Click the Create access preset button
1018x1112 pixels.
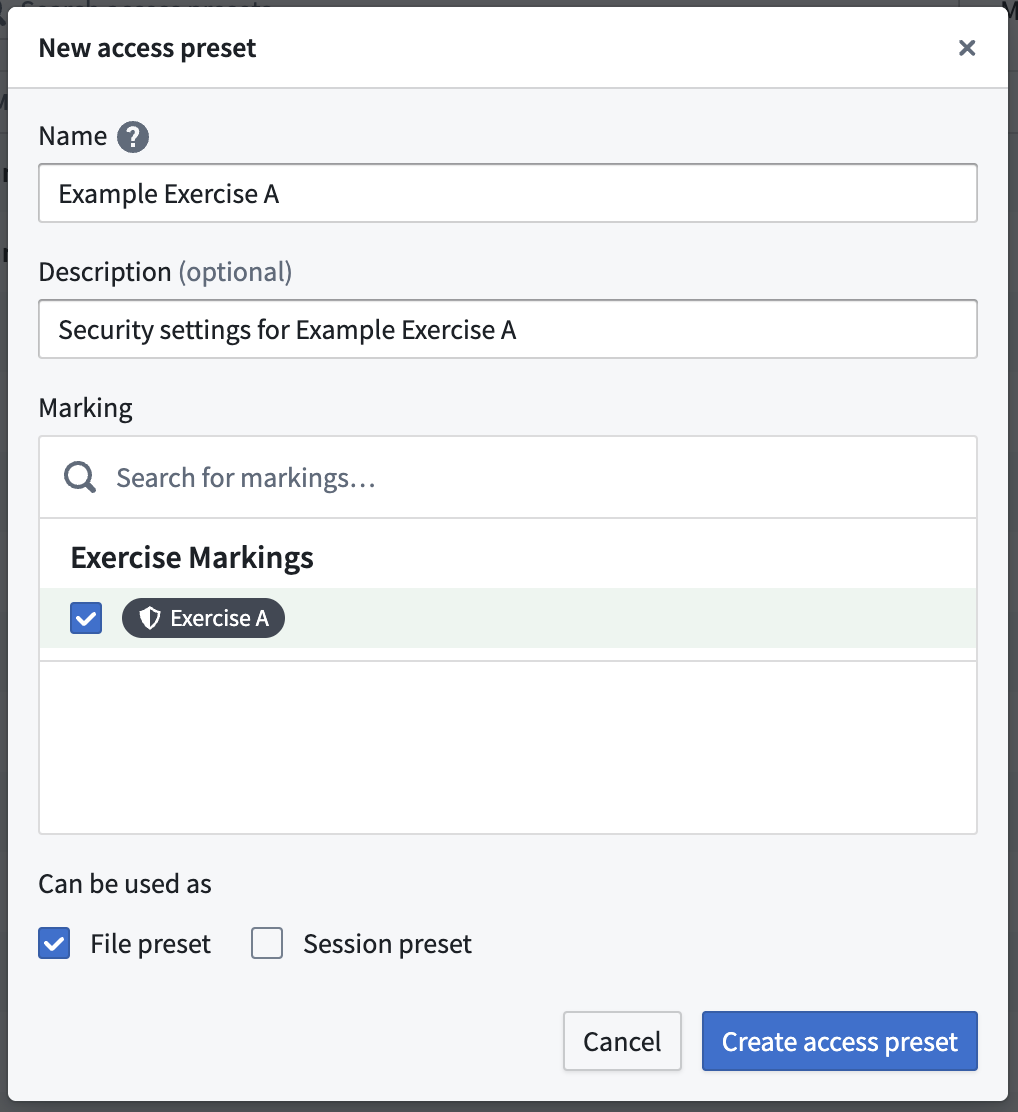[x=839, y=1041]
